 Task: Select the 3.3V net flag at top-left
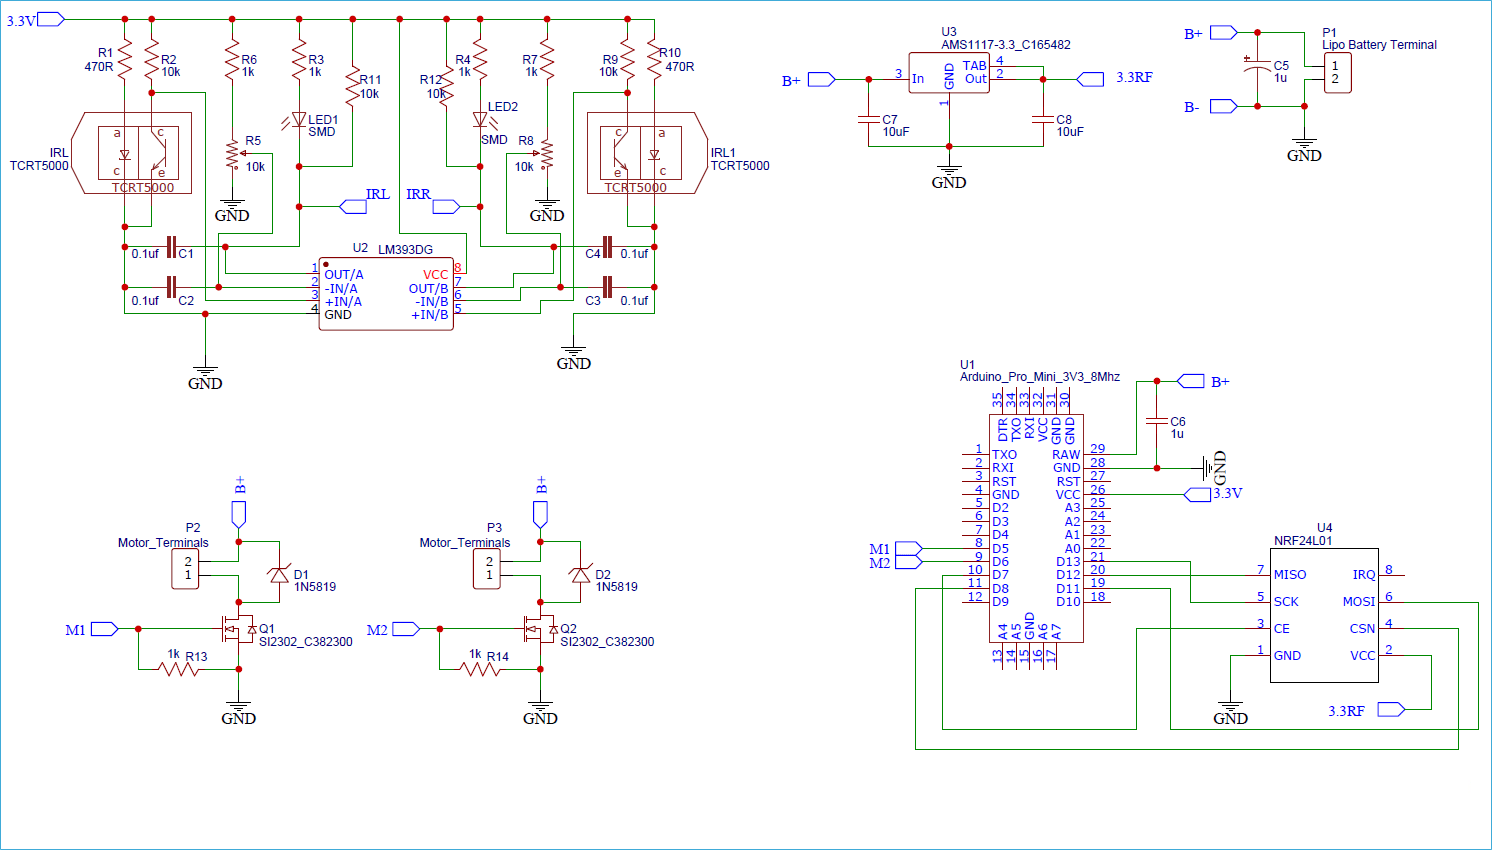[x=51, y=19]
